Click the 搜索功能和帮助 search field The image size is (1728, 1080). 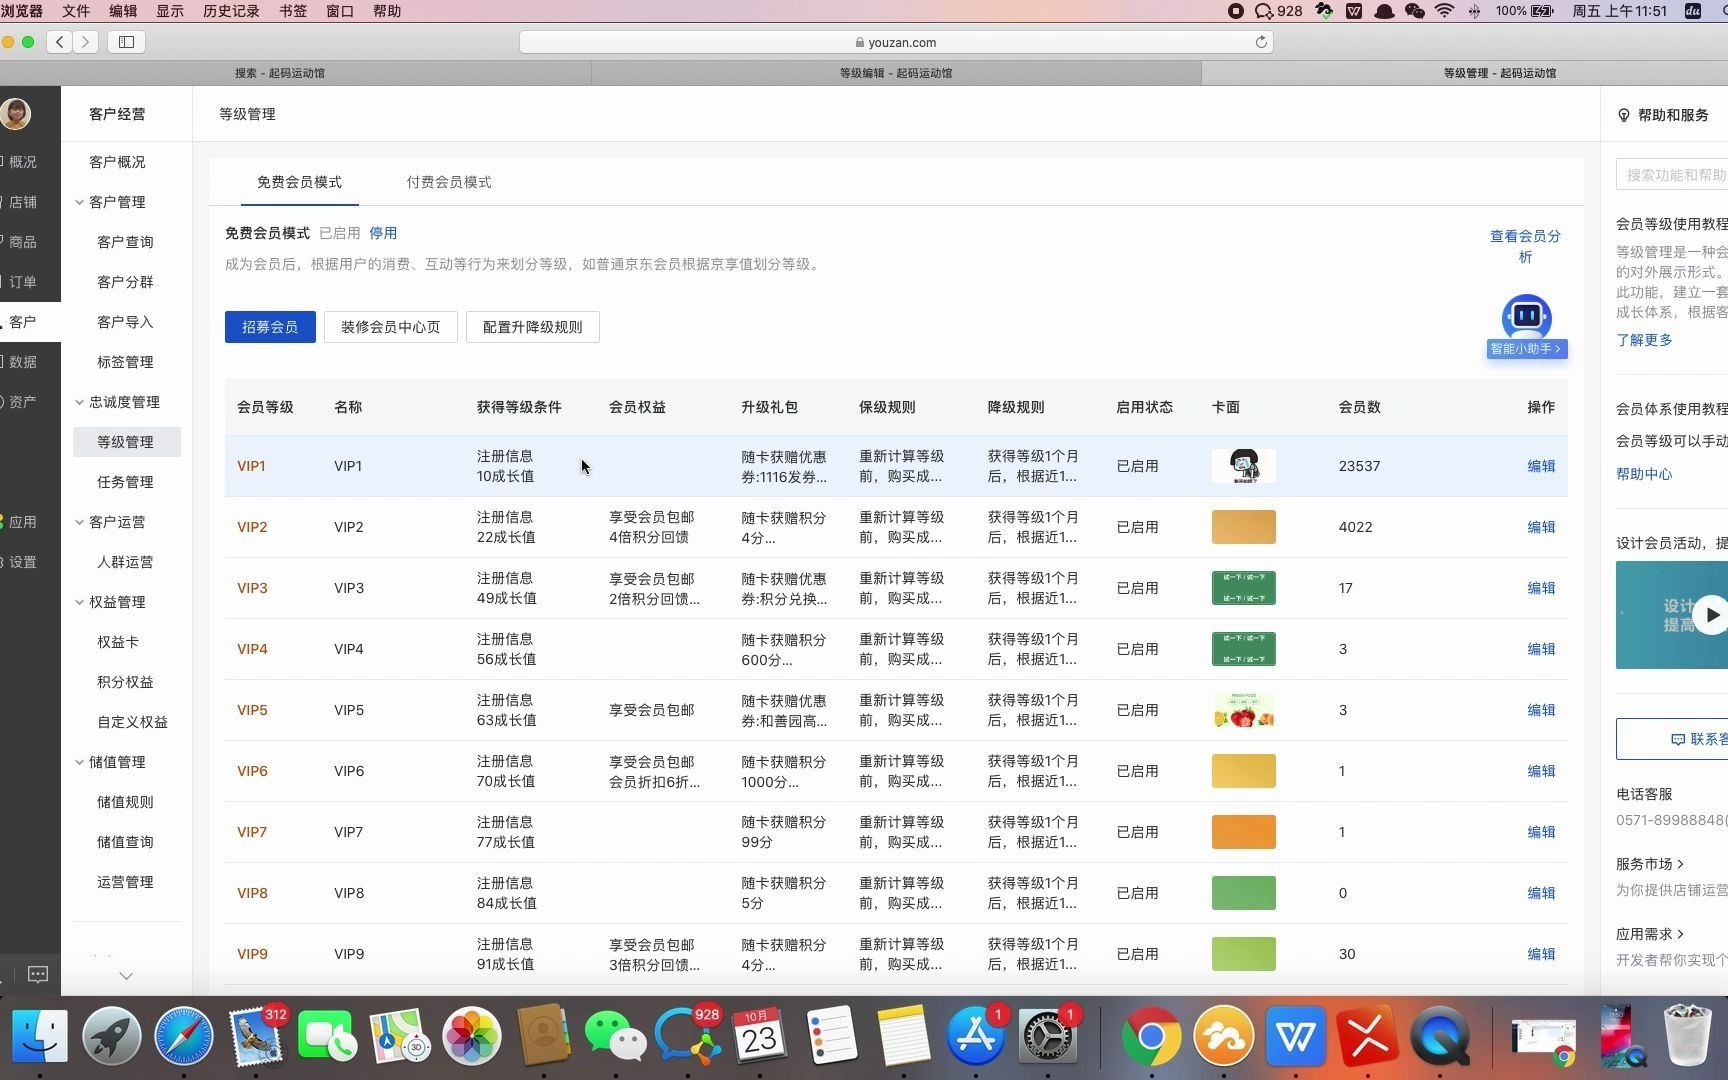(1672, 175)
